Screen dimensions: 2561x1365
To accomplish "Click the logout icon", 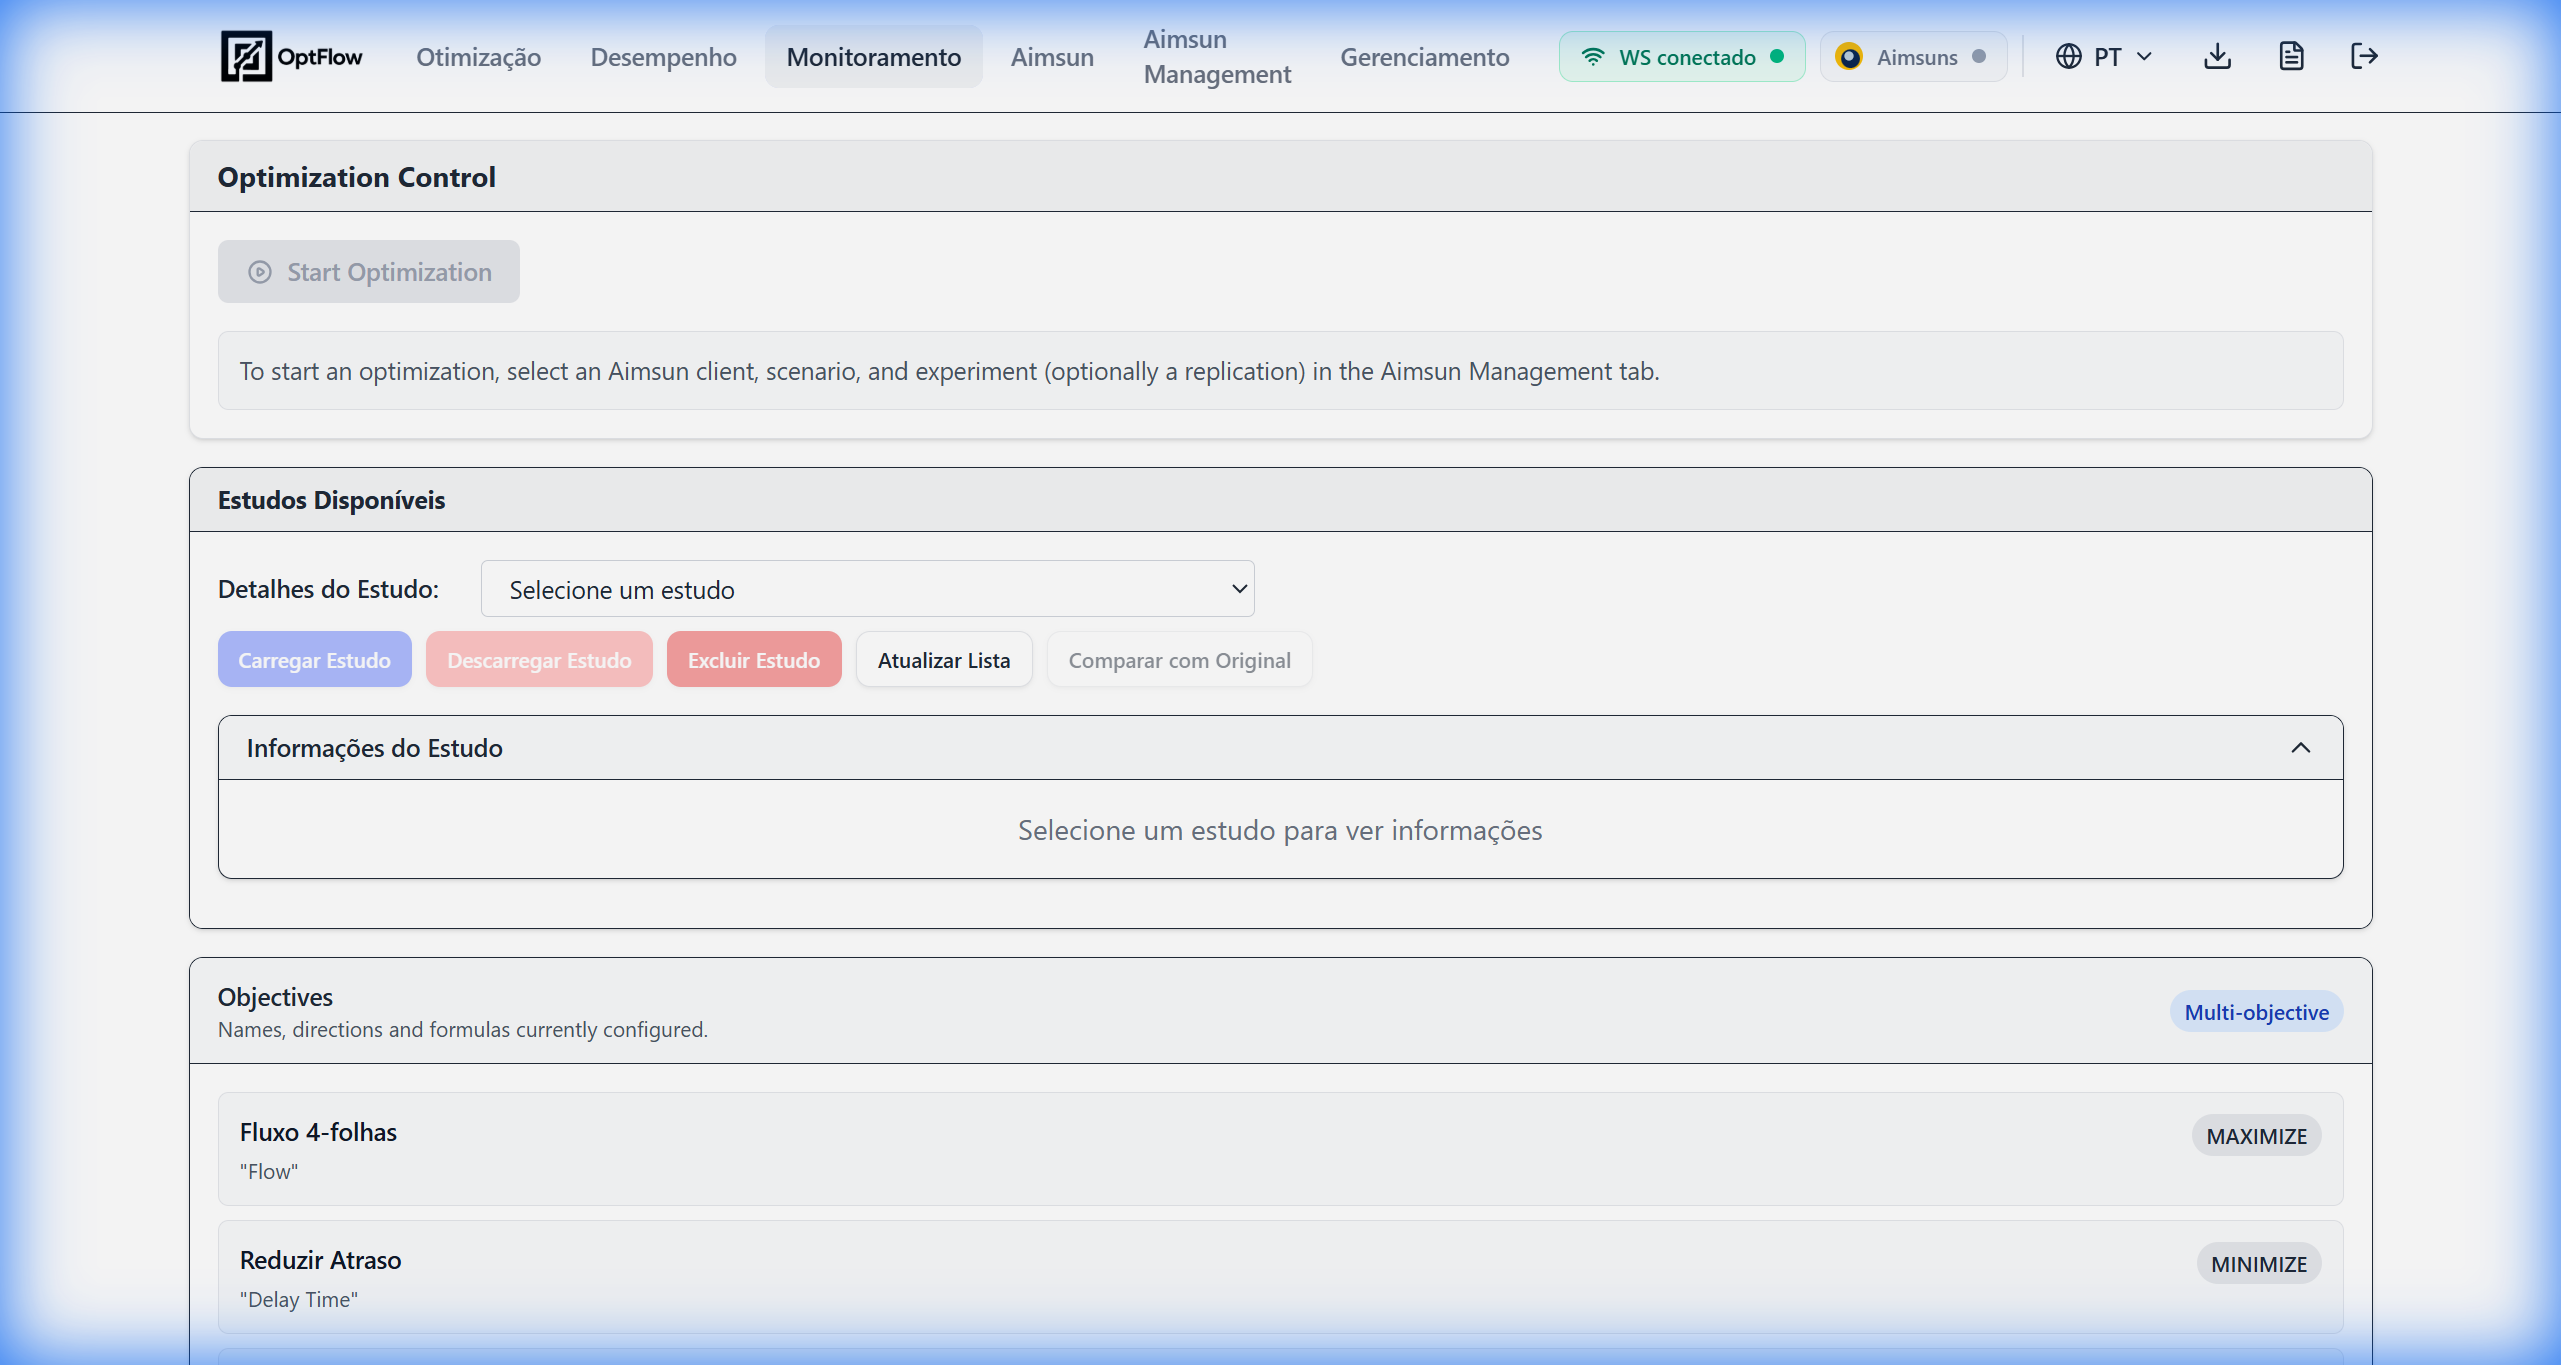I will [2364, 56].
